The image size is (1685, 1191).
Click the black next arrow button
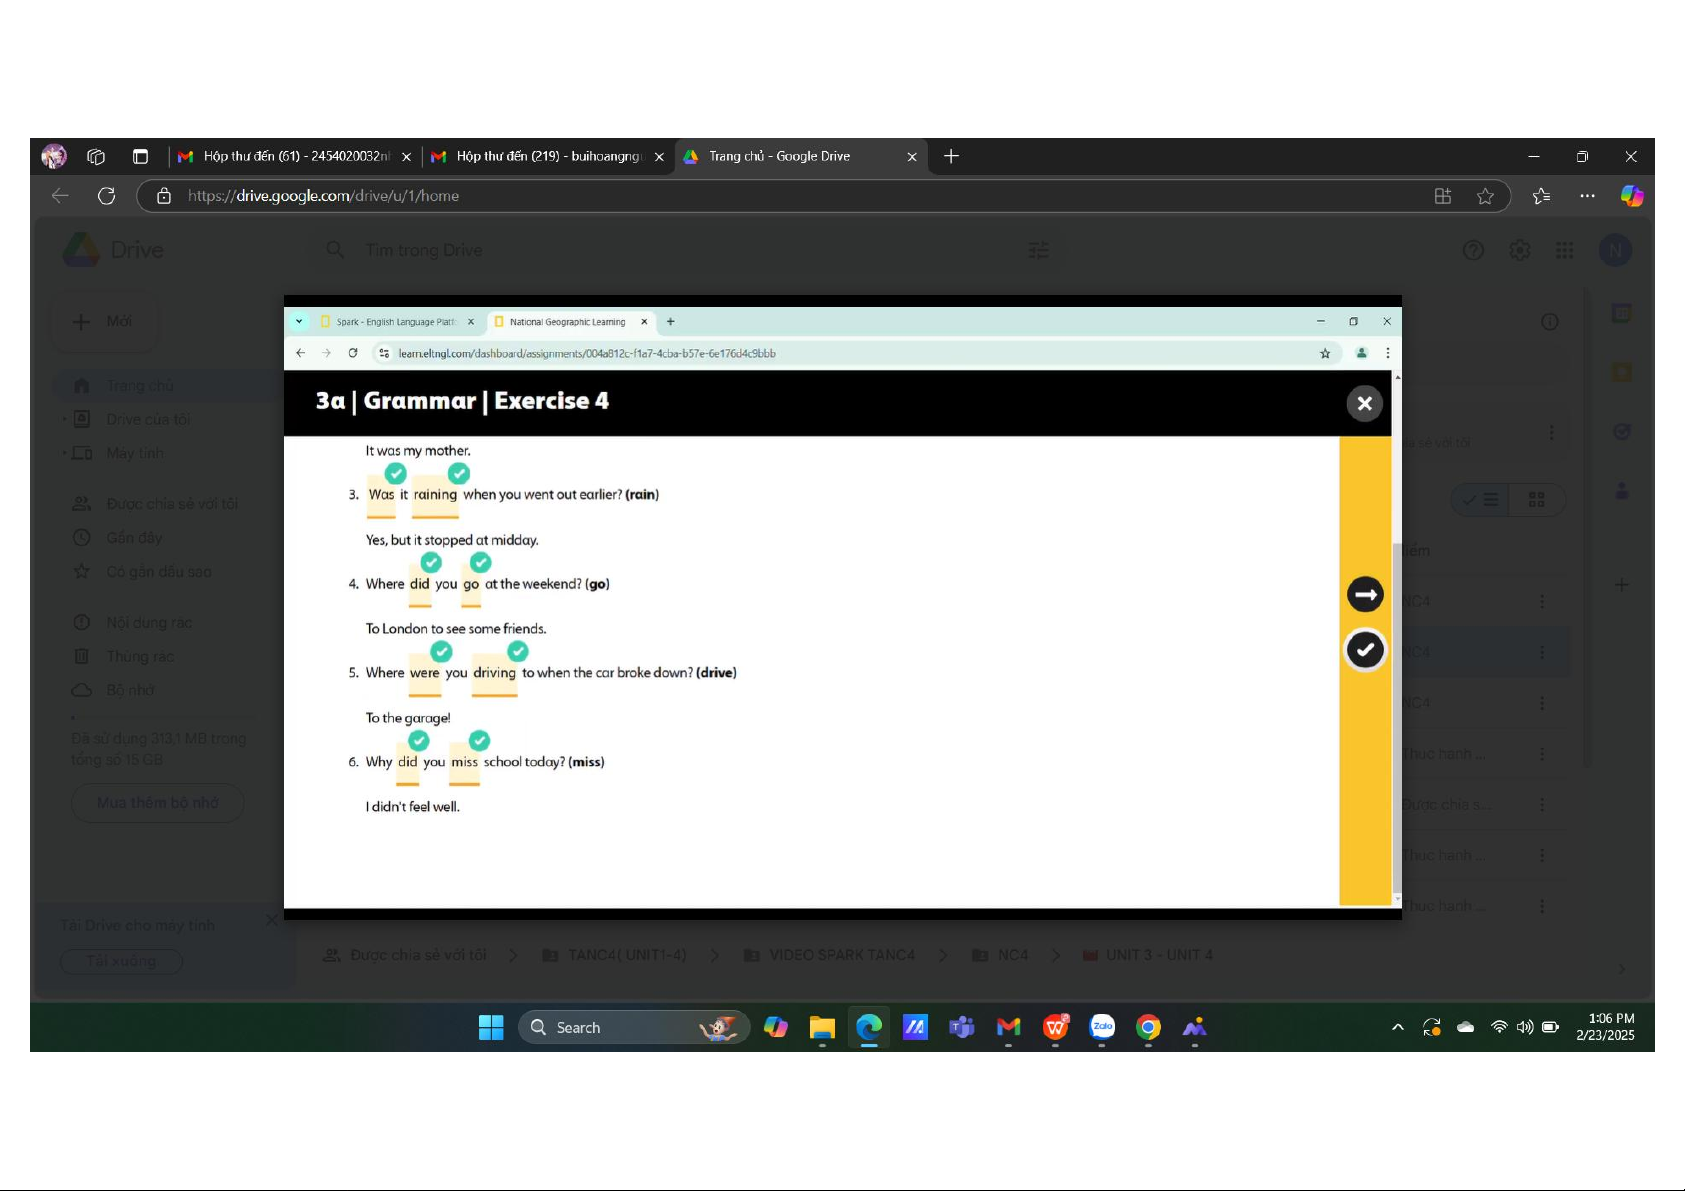(x=1365, y=594)
